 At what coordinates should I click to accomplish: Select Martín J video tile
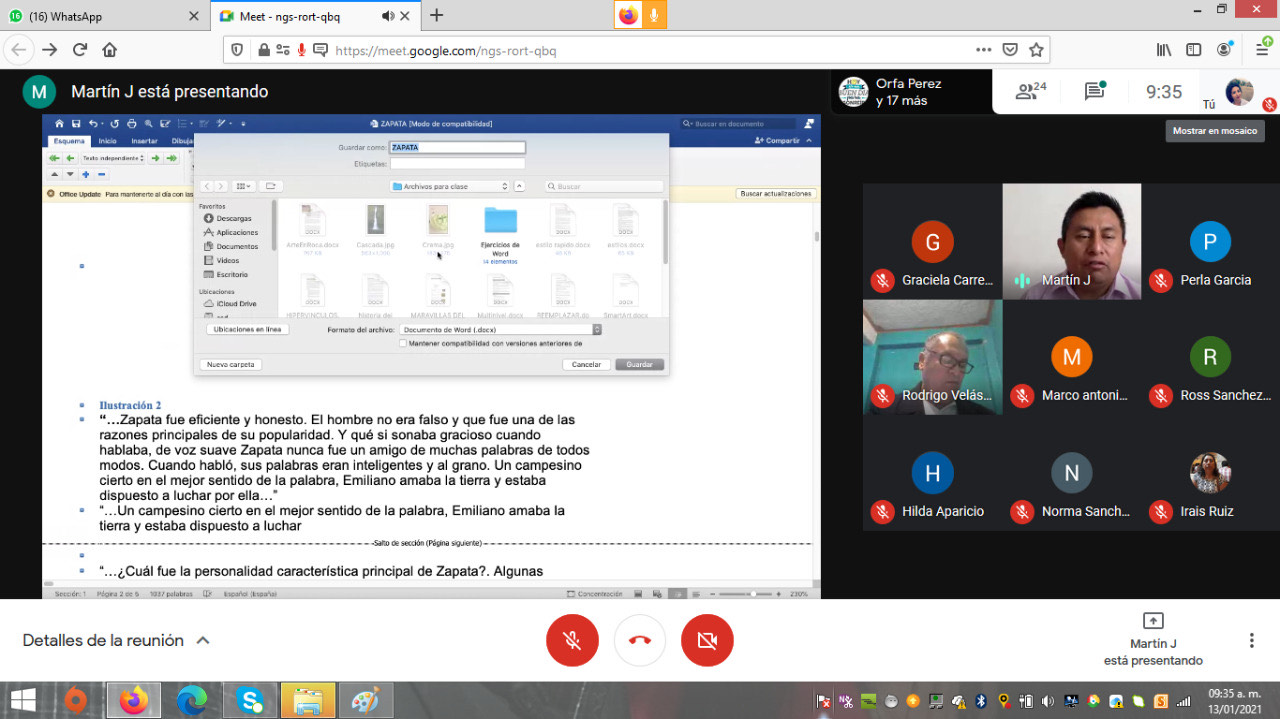tap(1071, 241)
